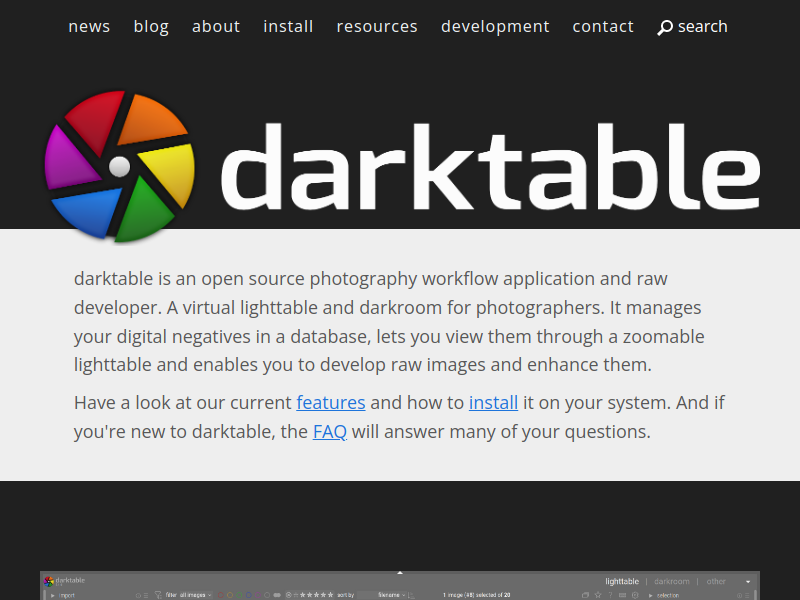The image size is (800, 600).
Task: Navigate to the contact page
Action: [603, 27]
